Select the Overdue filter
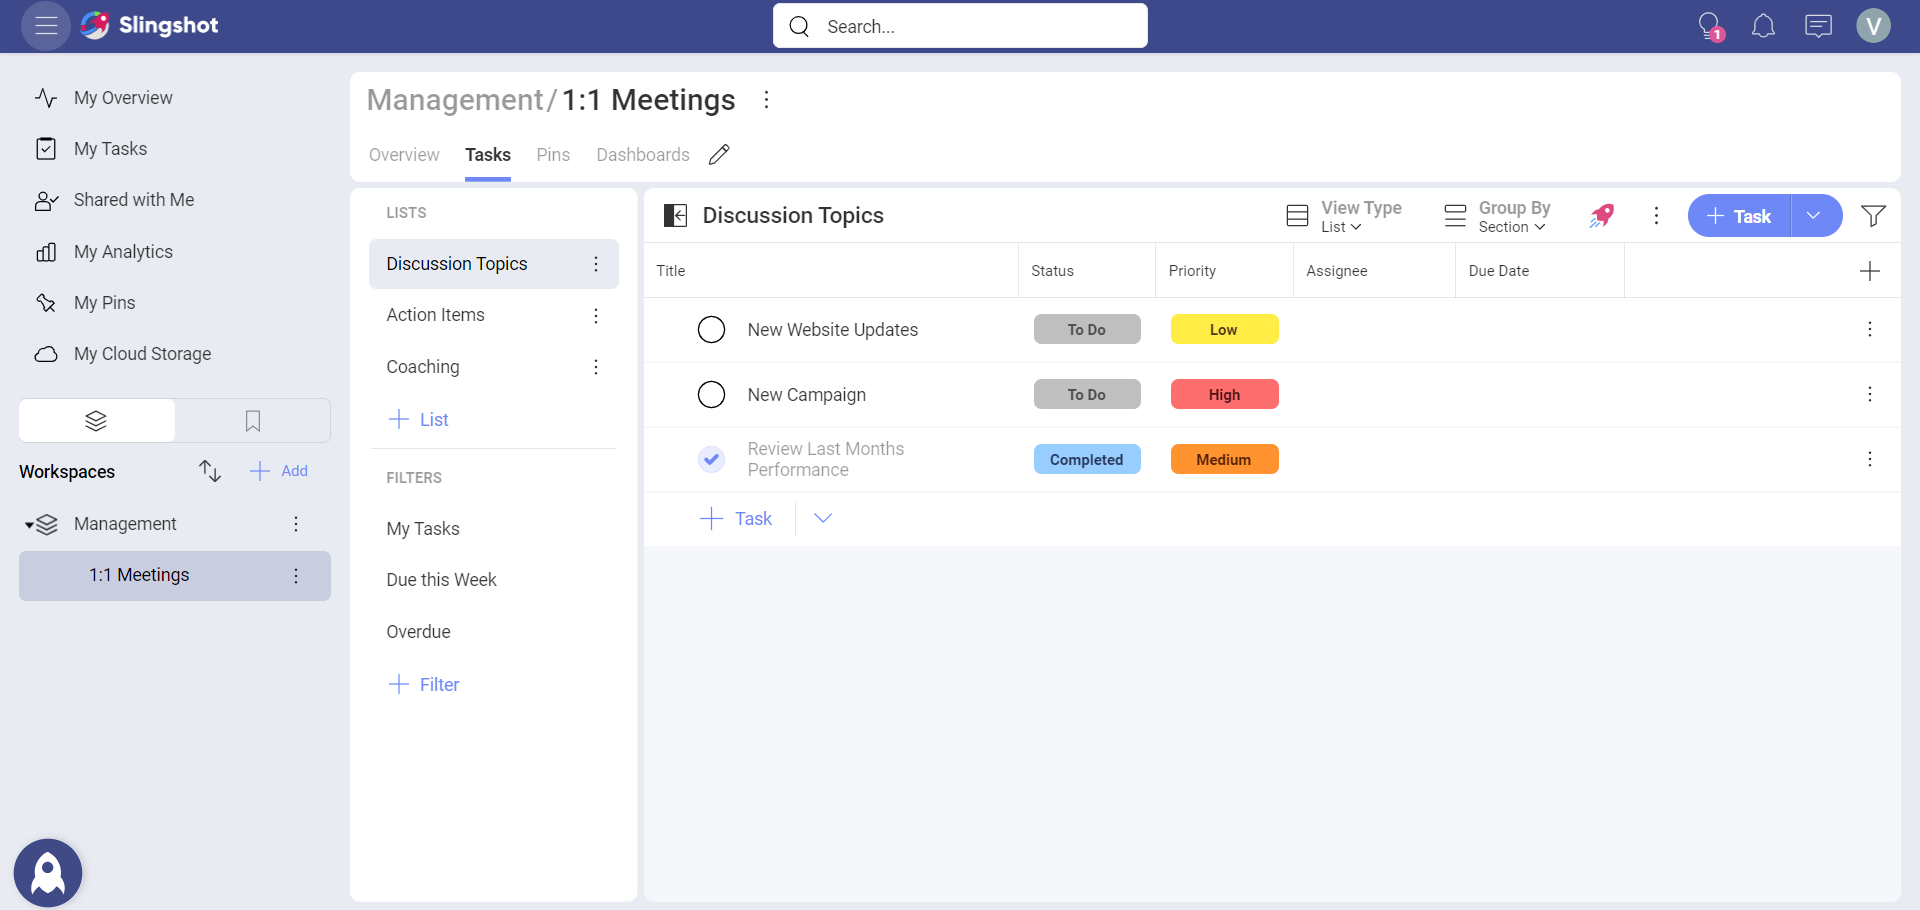Viewport: 1920px width, 910px height. [x=418, y=632]
